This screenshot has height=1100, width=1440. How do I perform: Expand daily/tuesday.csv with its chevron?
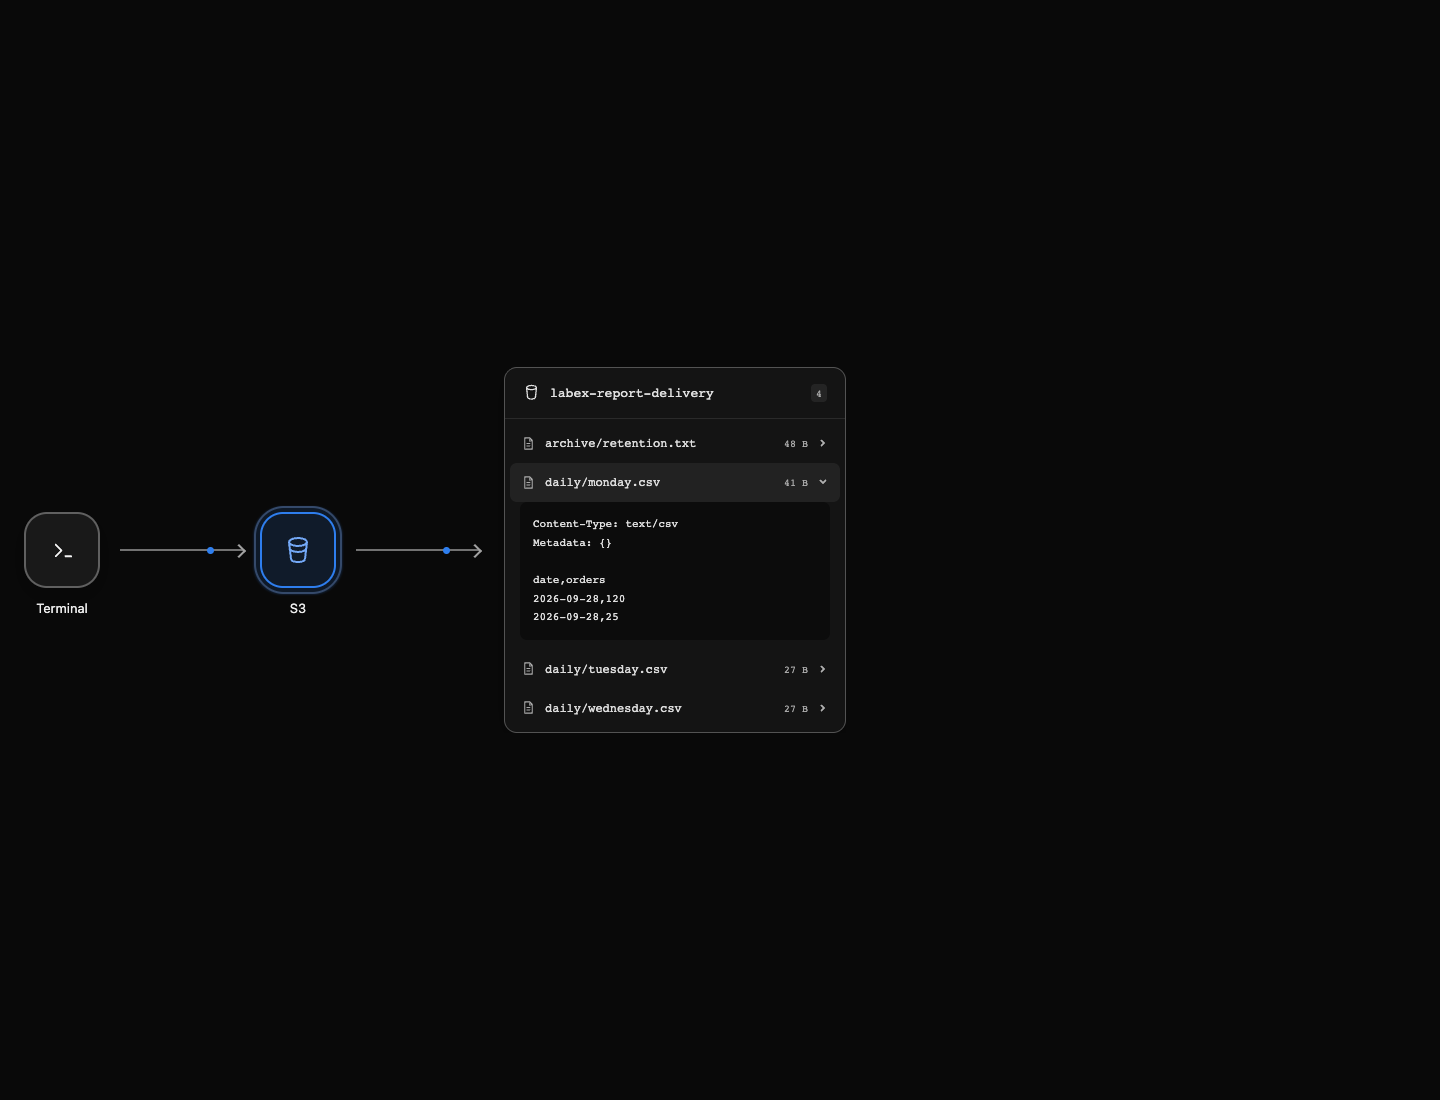point(823,669)
